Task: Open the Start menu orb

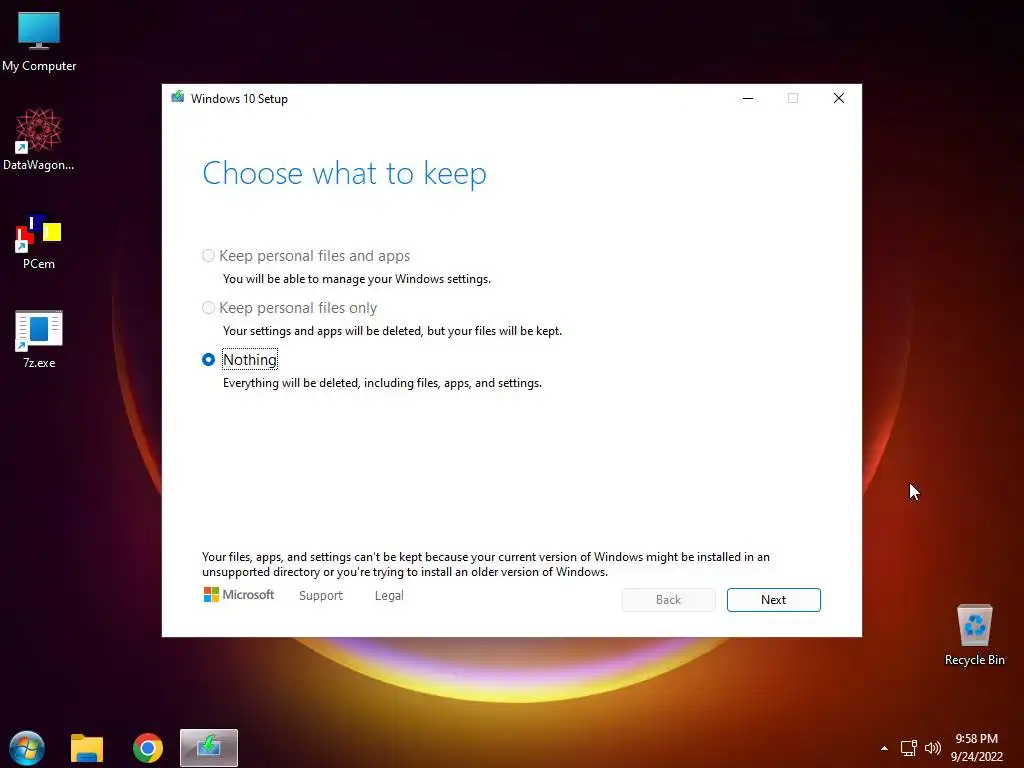Action: point(27,748)
